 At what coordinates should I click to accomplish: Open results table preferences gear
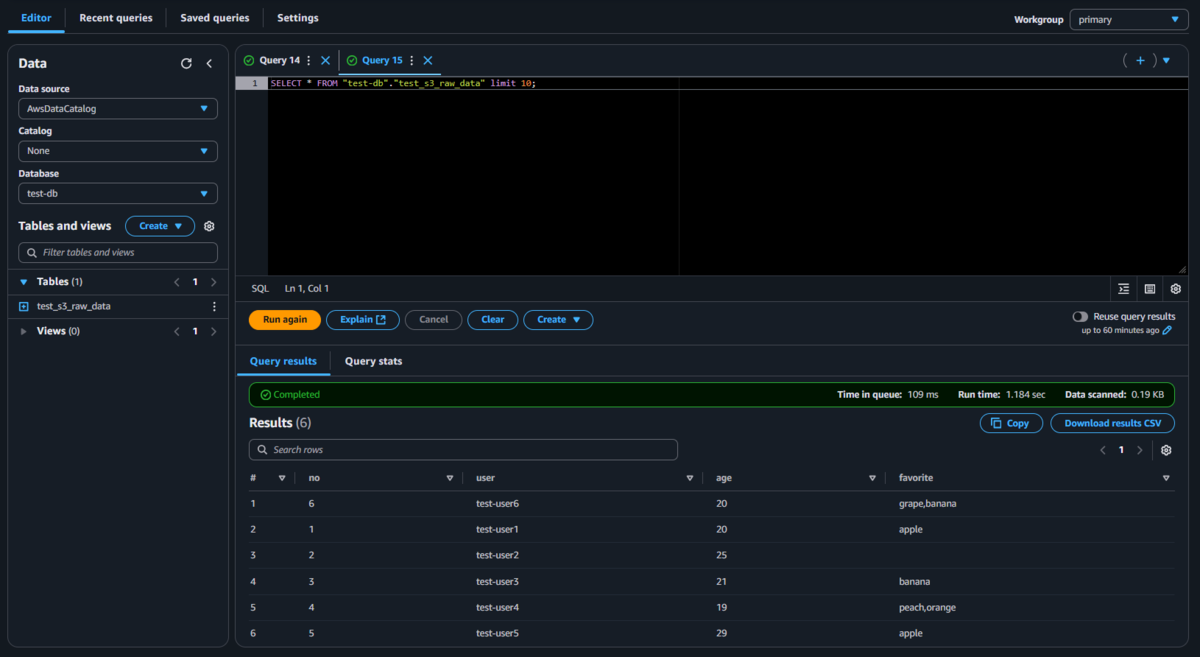tap(1166, 450)
